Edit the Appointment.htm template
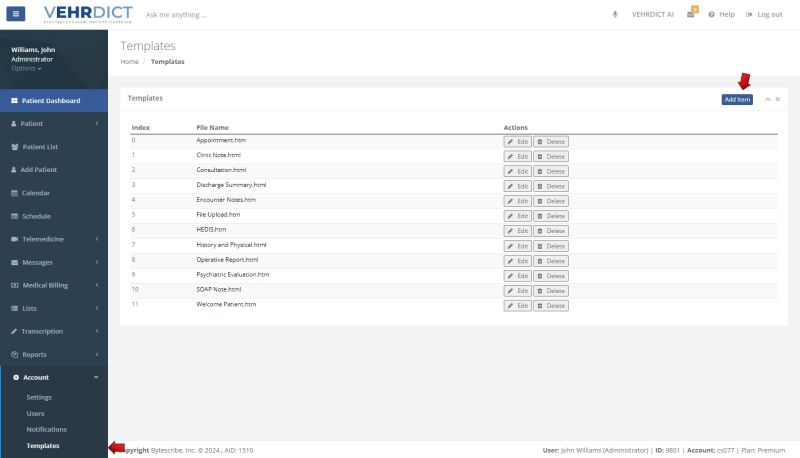800x458 pixels. click(517, 141)
